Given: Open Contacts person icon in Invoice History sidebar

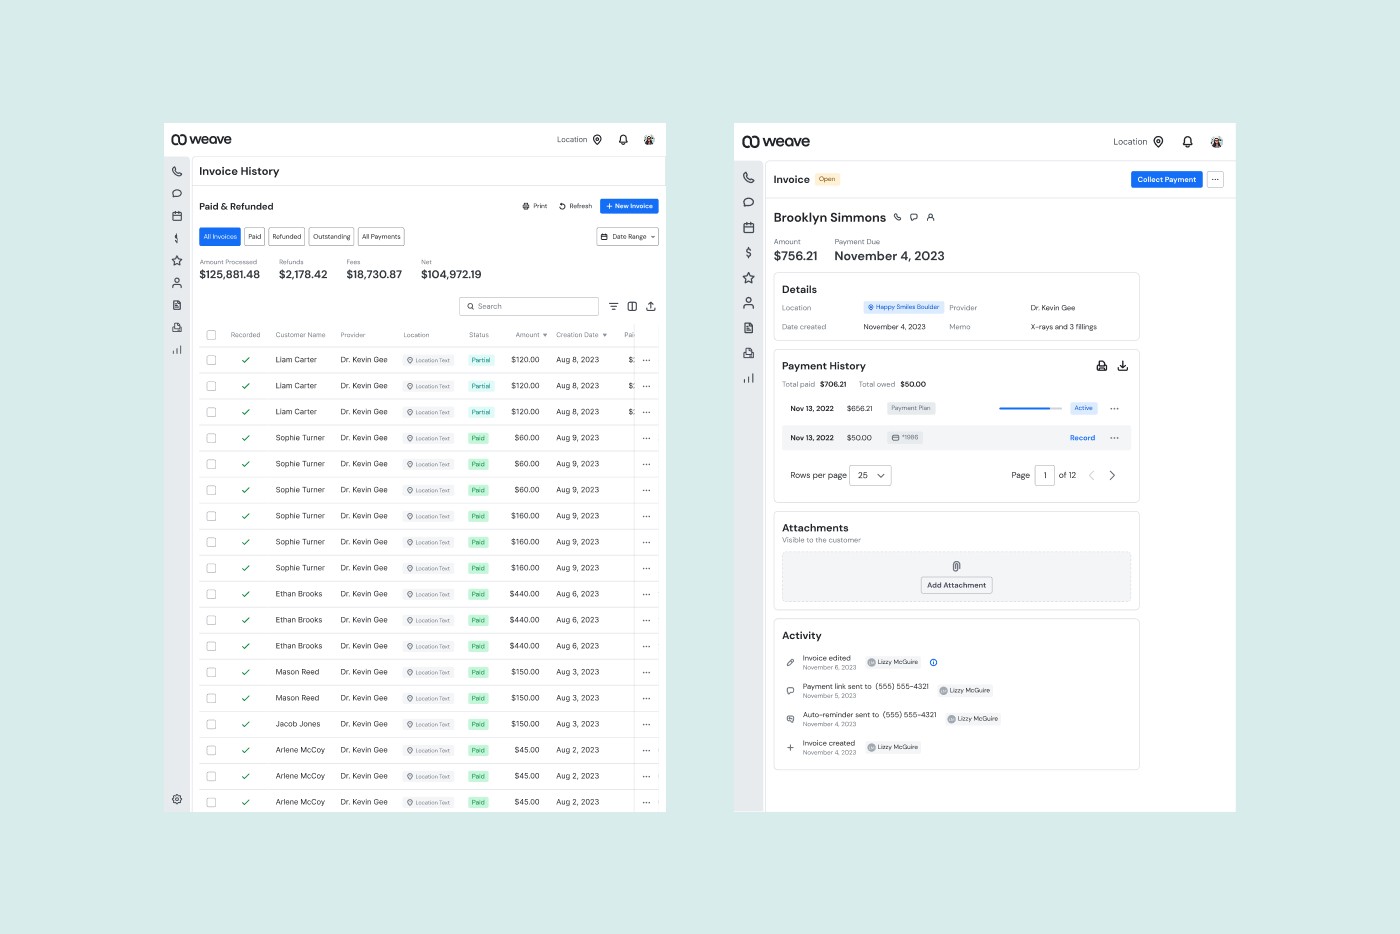Looking at the screenshot, I should click(177, 283).
